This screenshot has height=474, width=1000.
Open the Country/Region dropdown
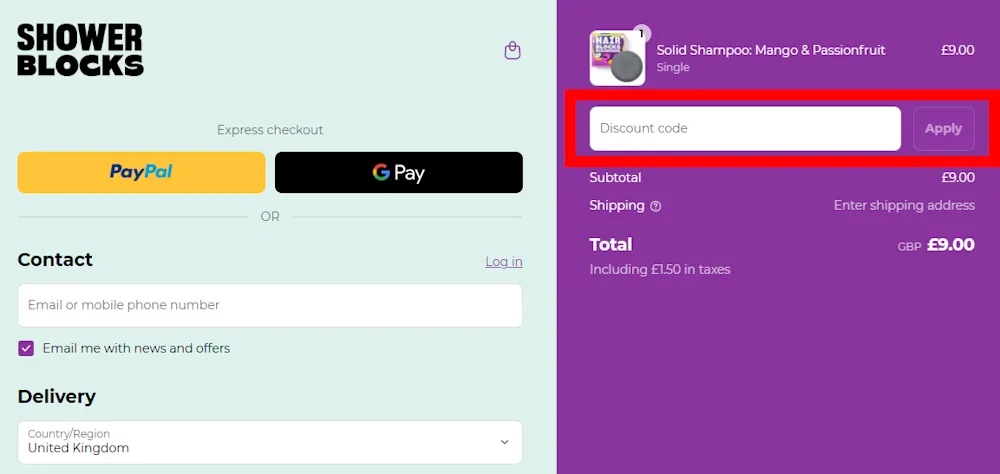pyautogui.click(x=270, y=441)
